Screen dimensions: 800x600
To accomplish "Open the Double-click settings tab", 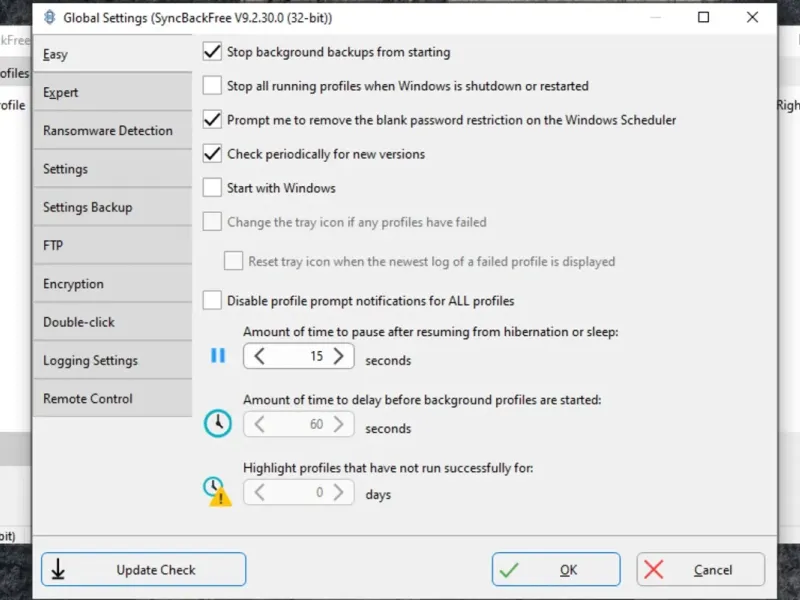I will [112, 322].
